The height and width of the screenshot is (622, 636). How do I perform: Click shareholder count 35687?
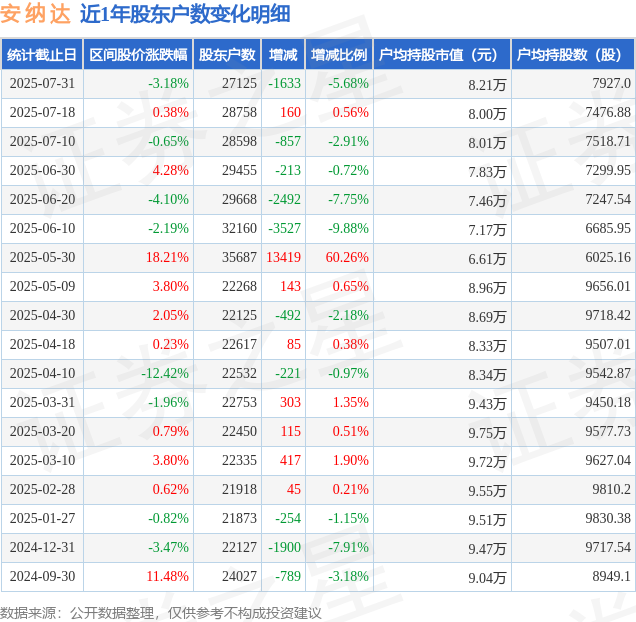239,257
